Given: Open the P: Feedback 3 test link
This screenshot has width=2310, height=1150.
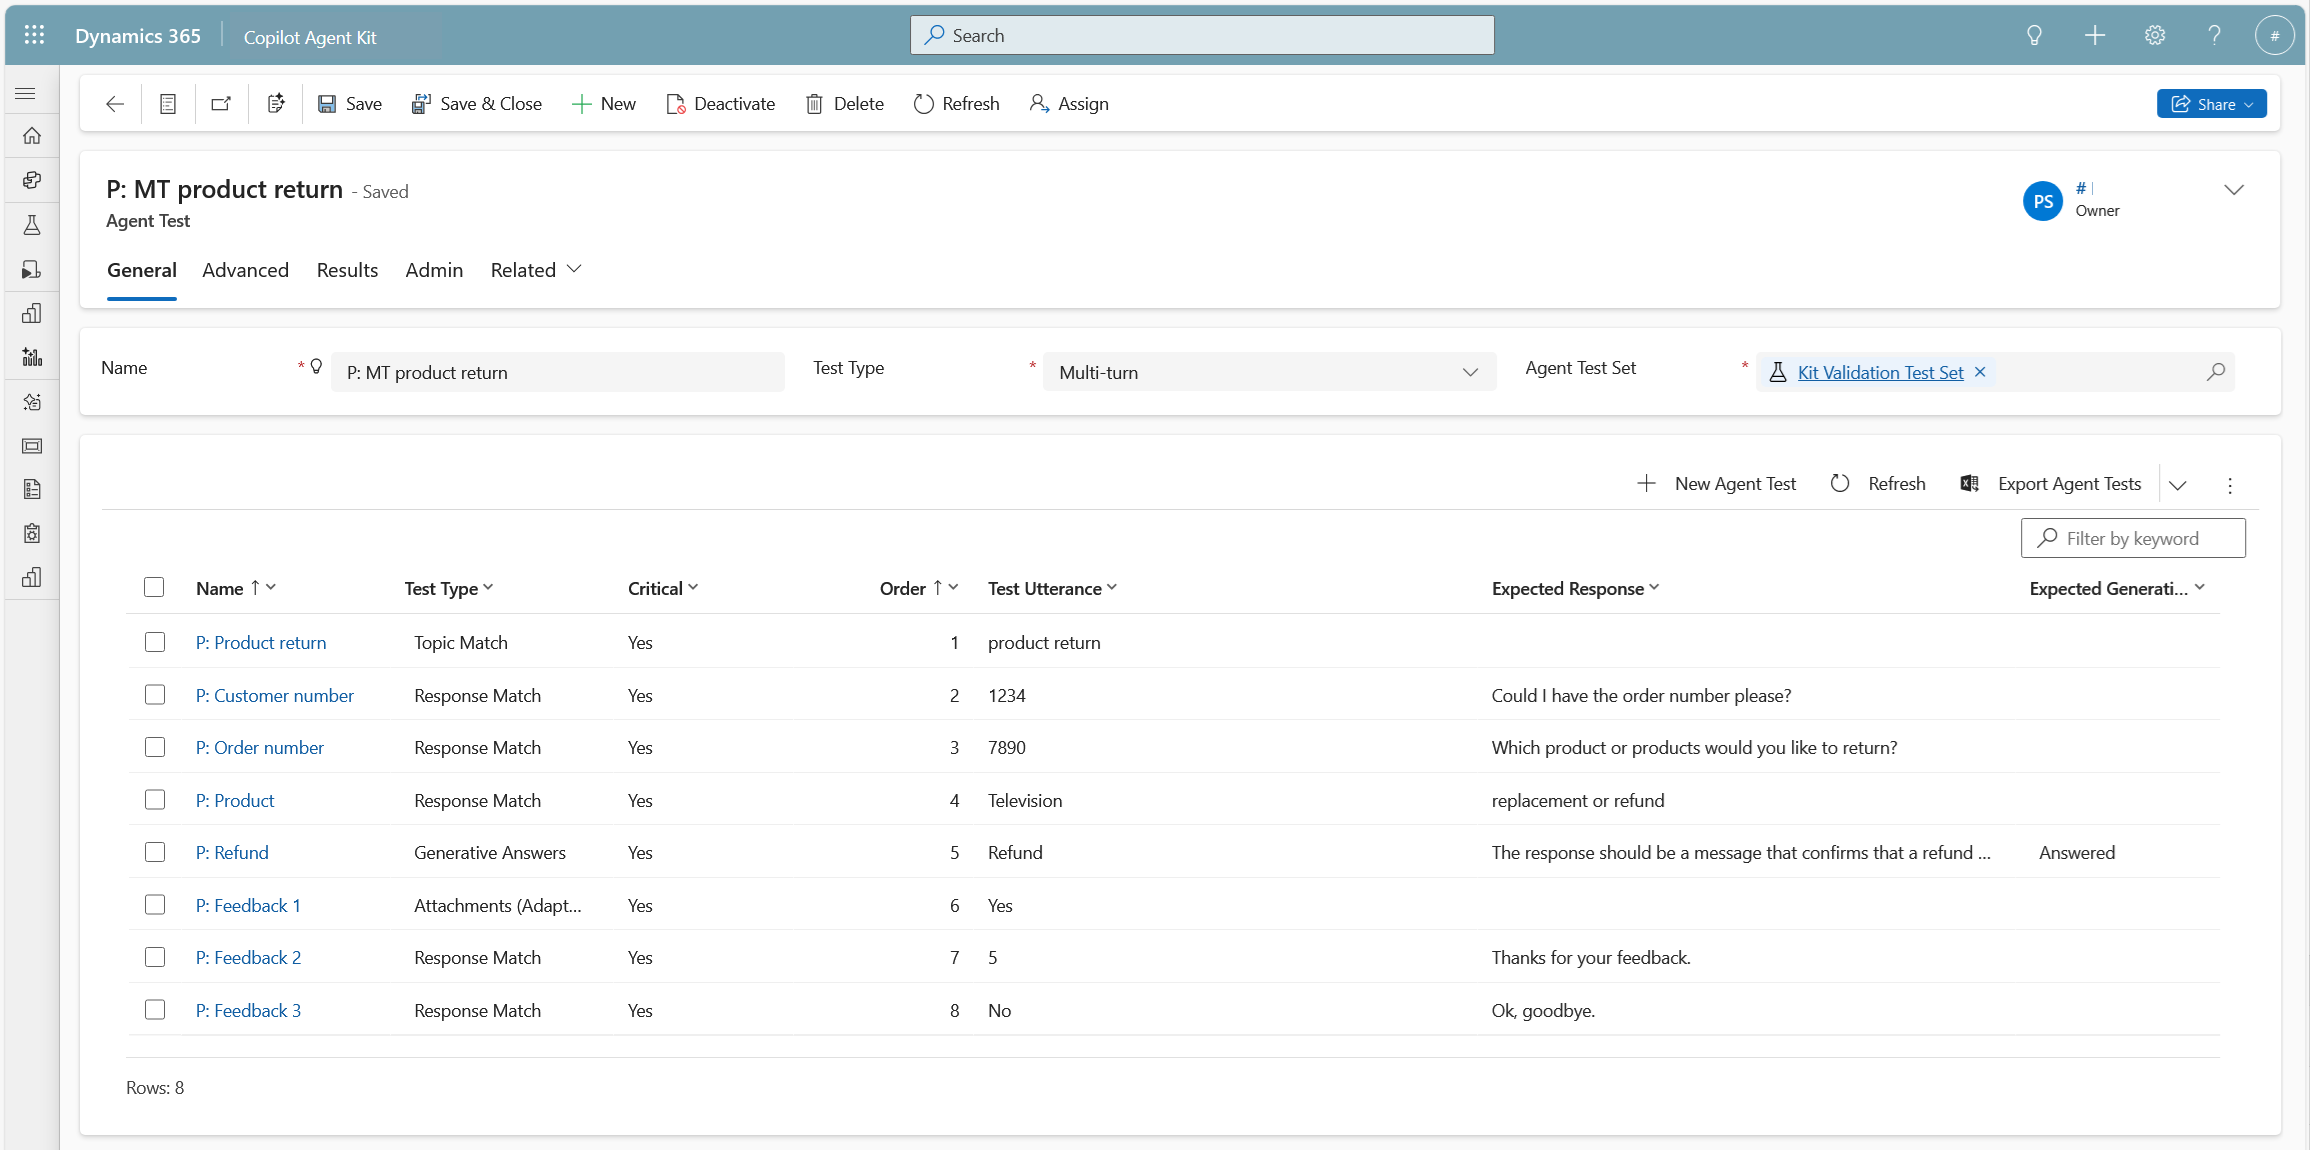Looking at the screenshot, I should coord(248,1011).
